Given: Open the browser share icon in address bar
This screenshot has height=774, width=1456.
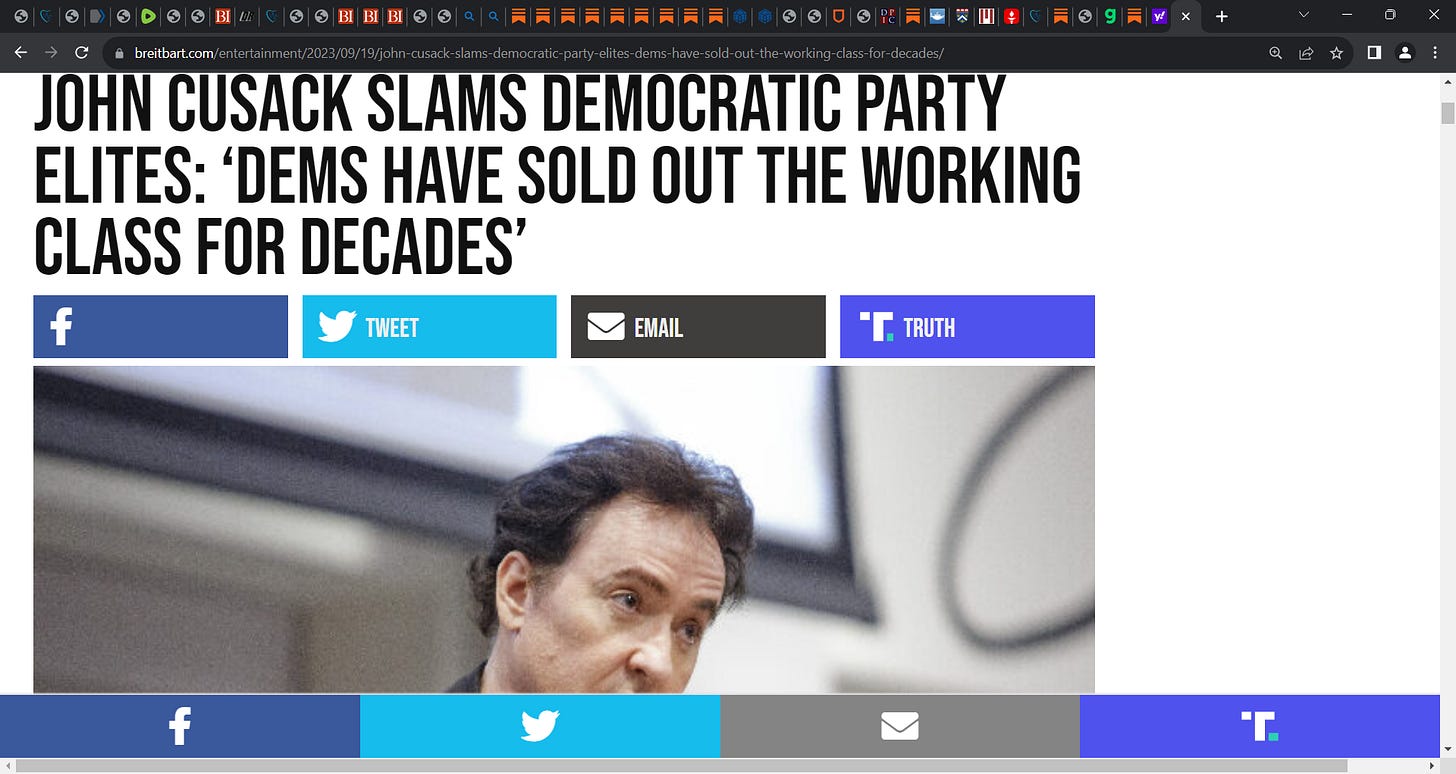Looking at the screenshot, I should coord(1306,53).
